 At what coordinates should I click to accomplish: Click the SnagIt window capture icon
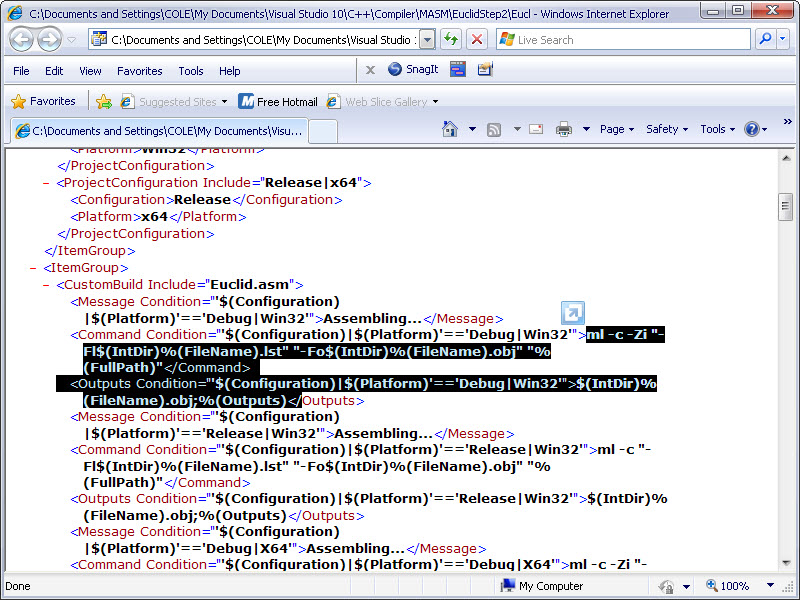pos(458,69)
